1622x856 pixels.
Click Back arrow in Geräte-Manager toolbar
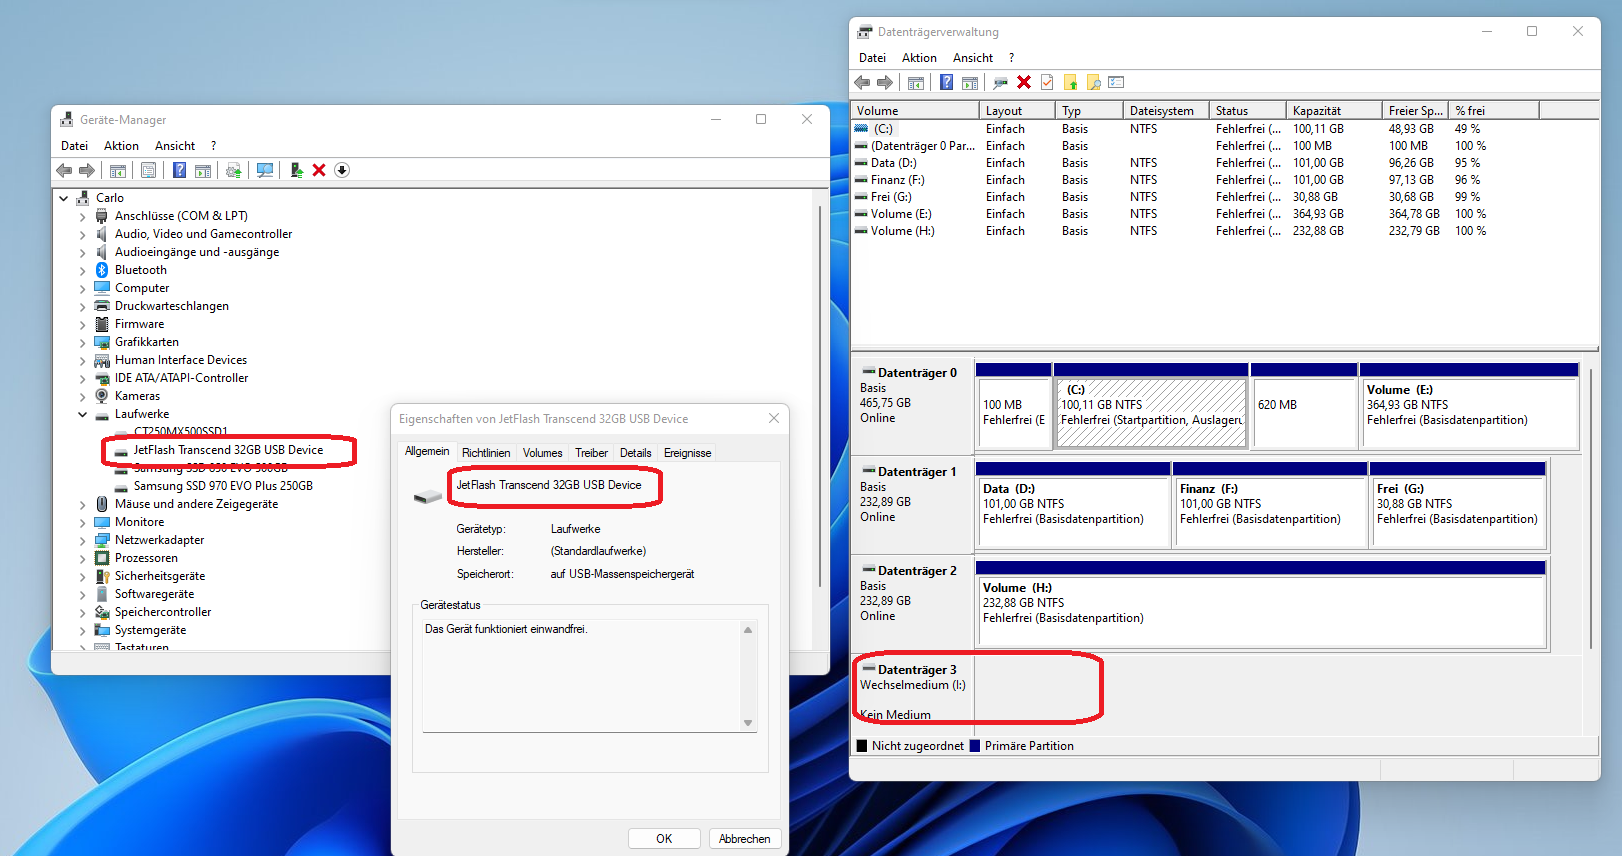[x=64, y=170]
